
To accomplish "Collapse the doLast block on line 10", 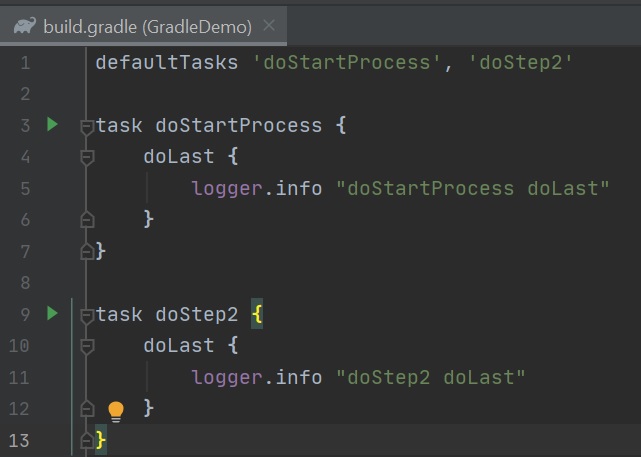I will pyautogui.click(x=87, y=345).
